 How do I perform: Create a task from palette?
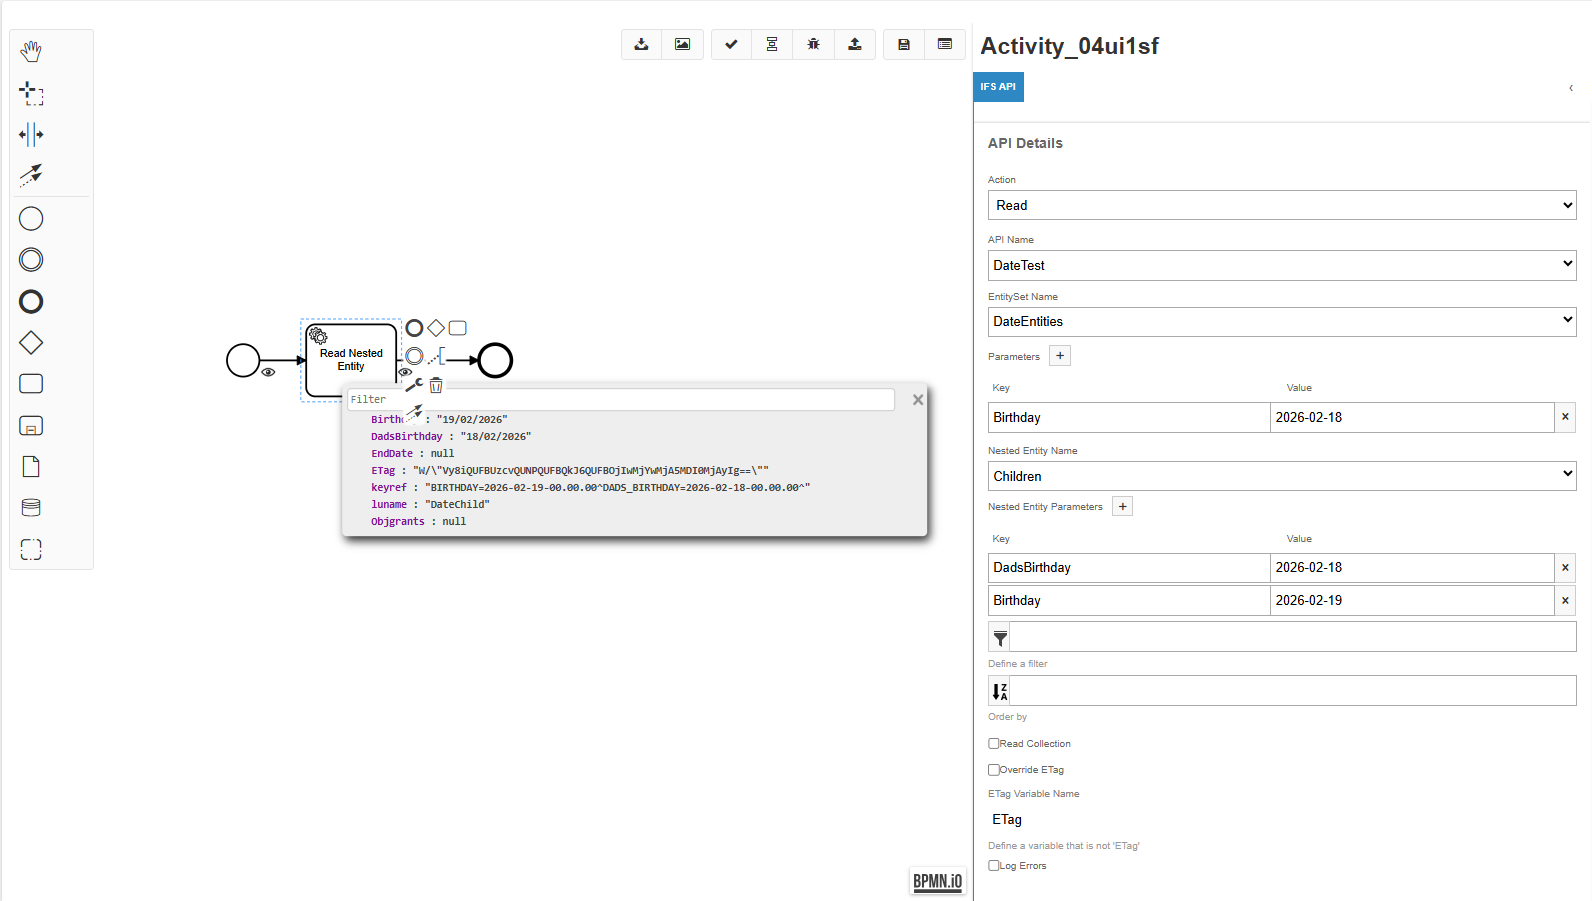[31, 384]
